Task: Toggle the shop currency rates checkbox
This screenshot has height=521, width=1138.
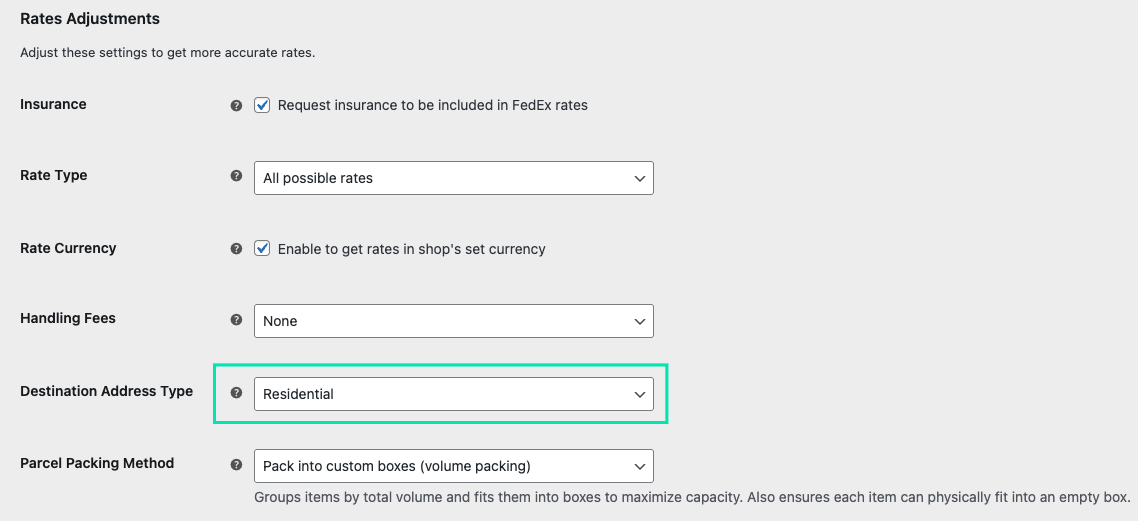Action: (x=262, y=249)
